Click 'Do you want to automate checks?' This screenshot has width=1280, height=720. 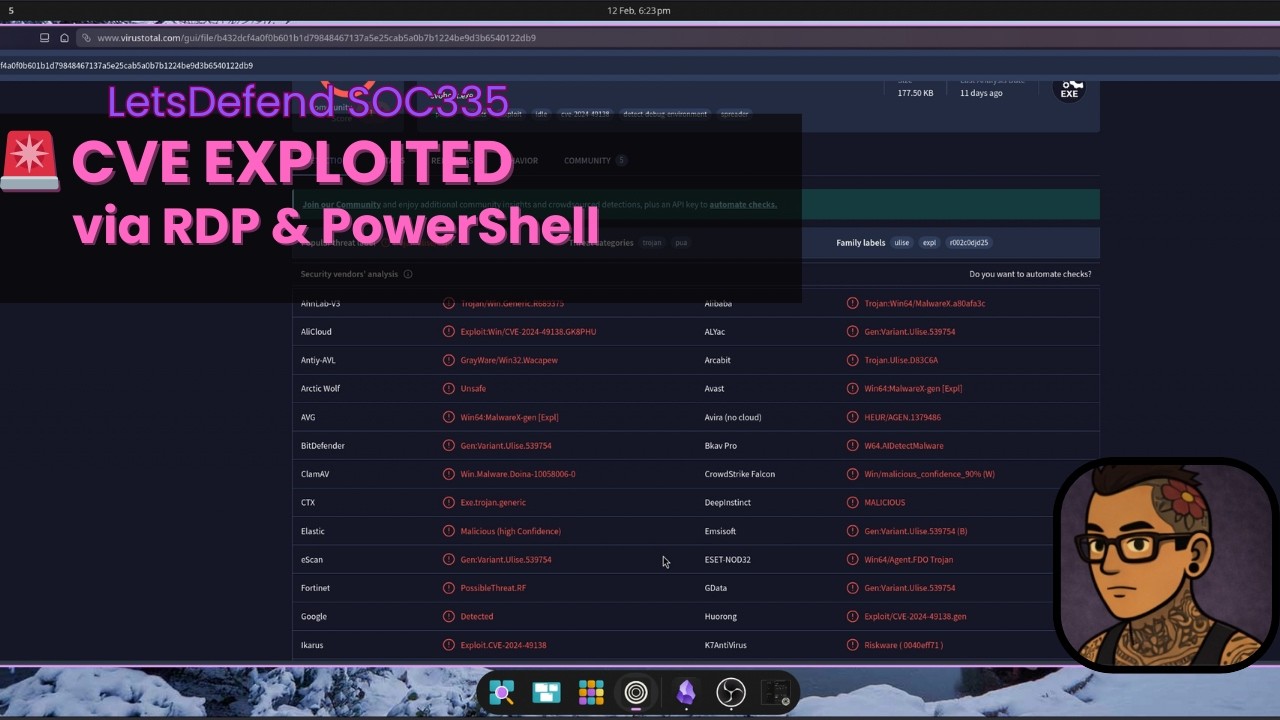1030,274
